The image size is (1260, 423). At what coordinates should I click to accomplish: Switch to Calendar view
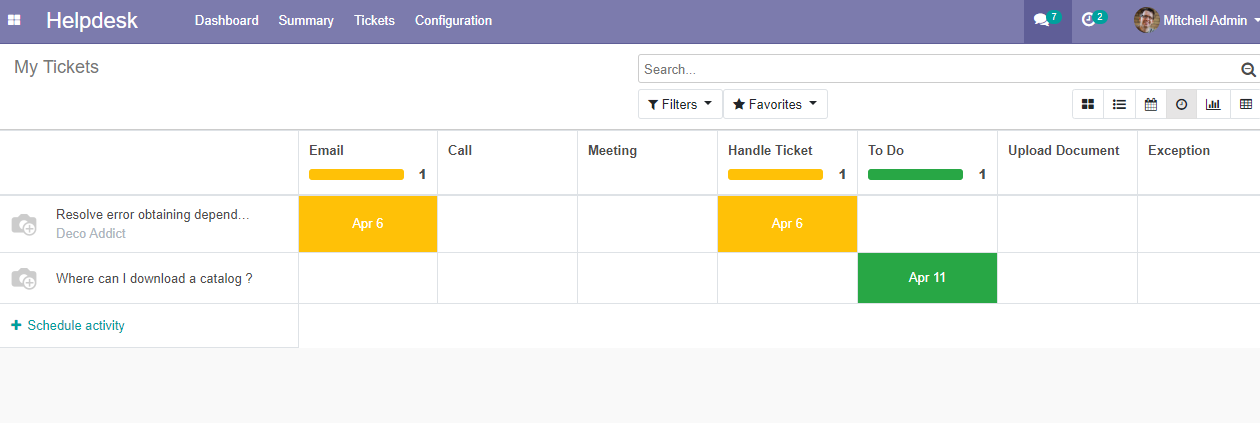tap(1151, 104)
